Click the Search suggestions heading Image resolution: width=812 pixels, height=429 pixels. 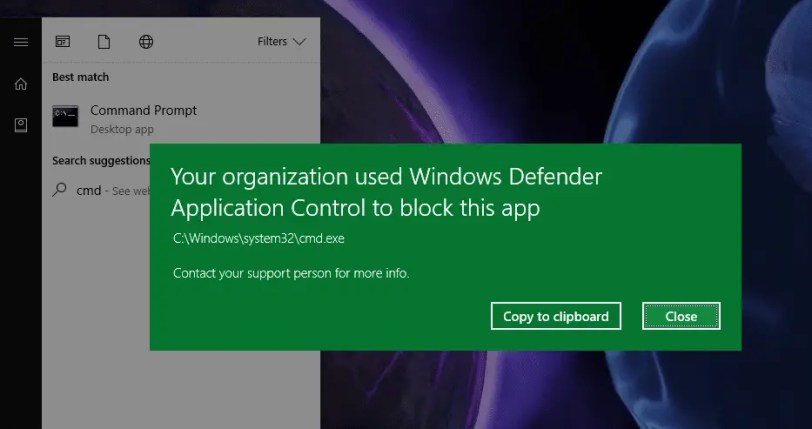[101, 161]
